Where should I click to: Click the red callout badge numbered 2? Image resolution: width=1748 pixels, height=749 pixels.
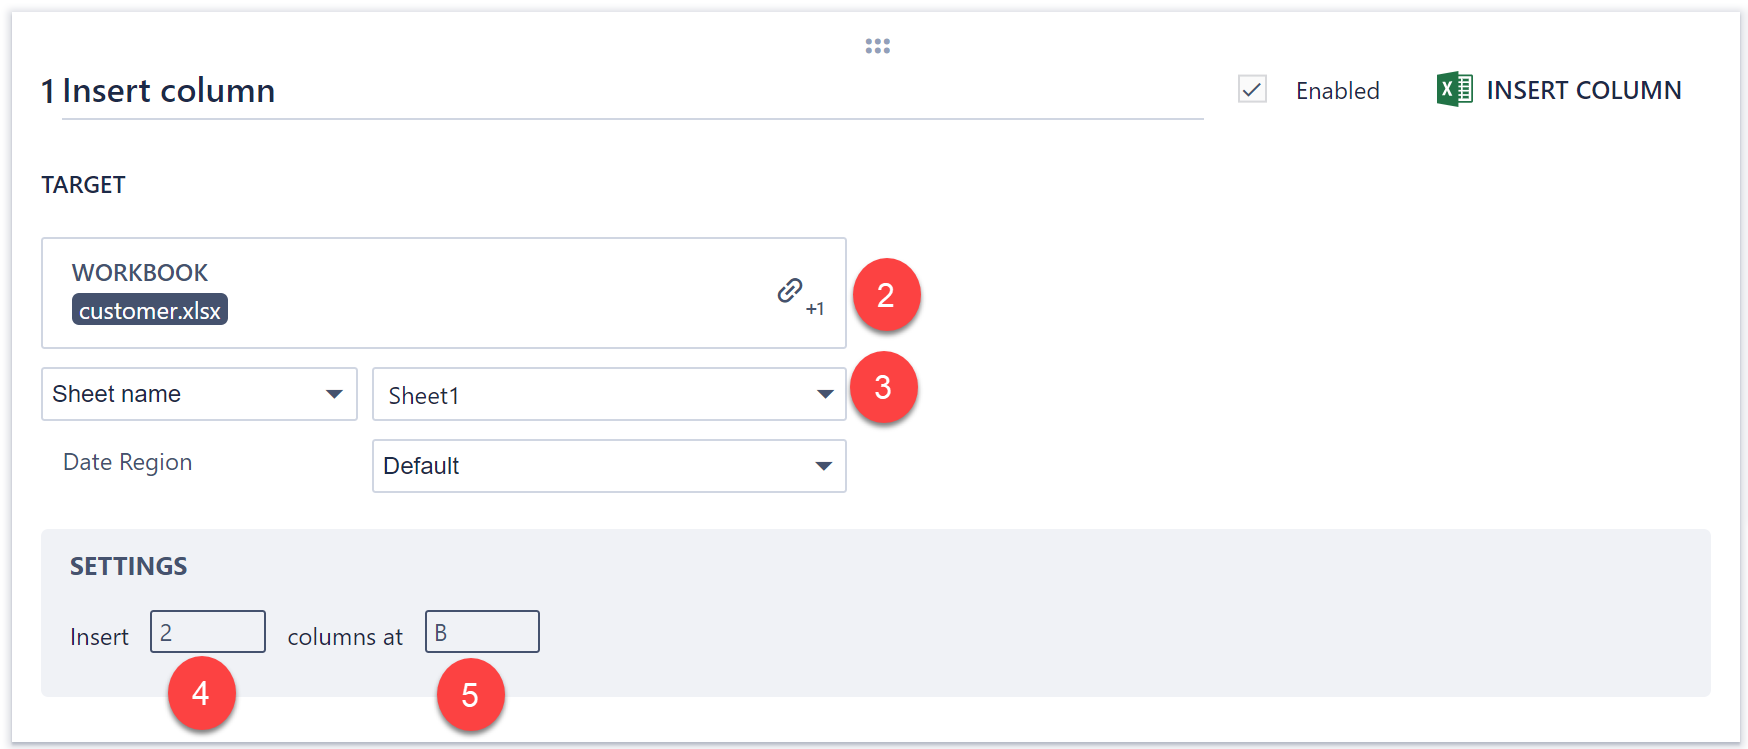coord(886,295)
